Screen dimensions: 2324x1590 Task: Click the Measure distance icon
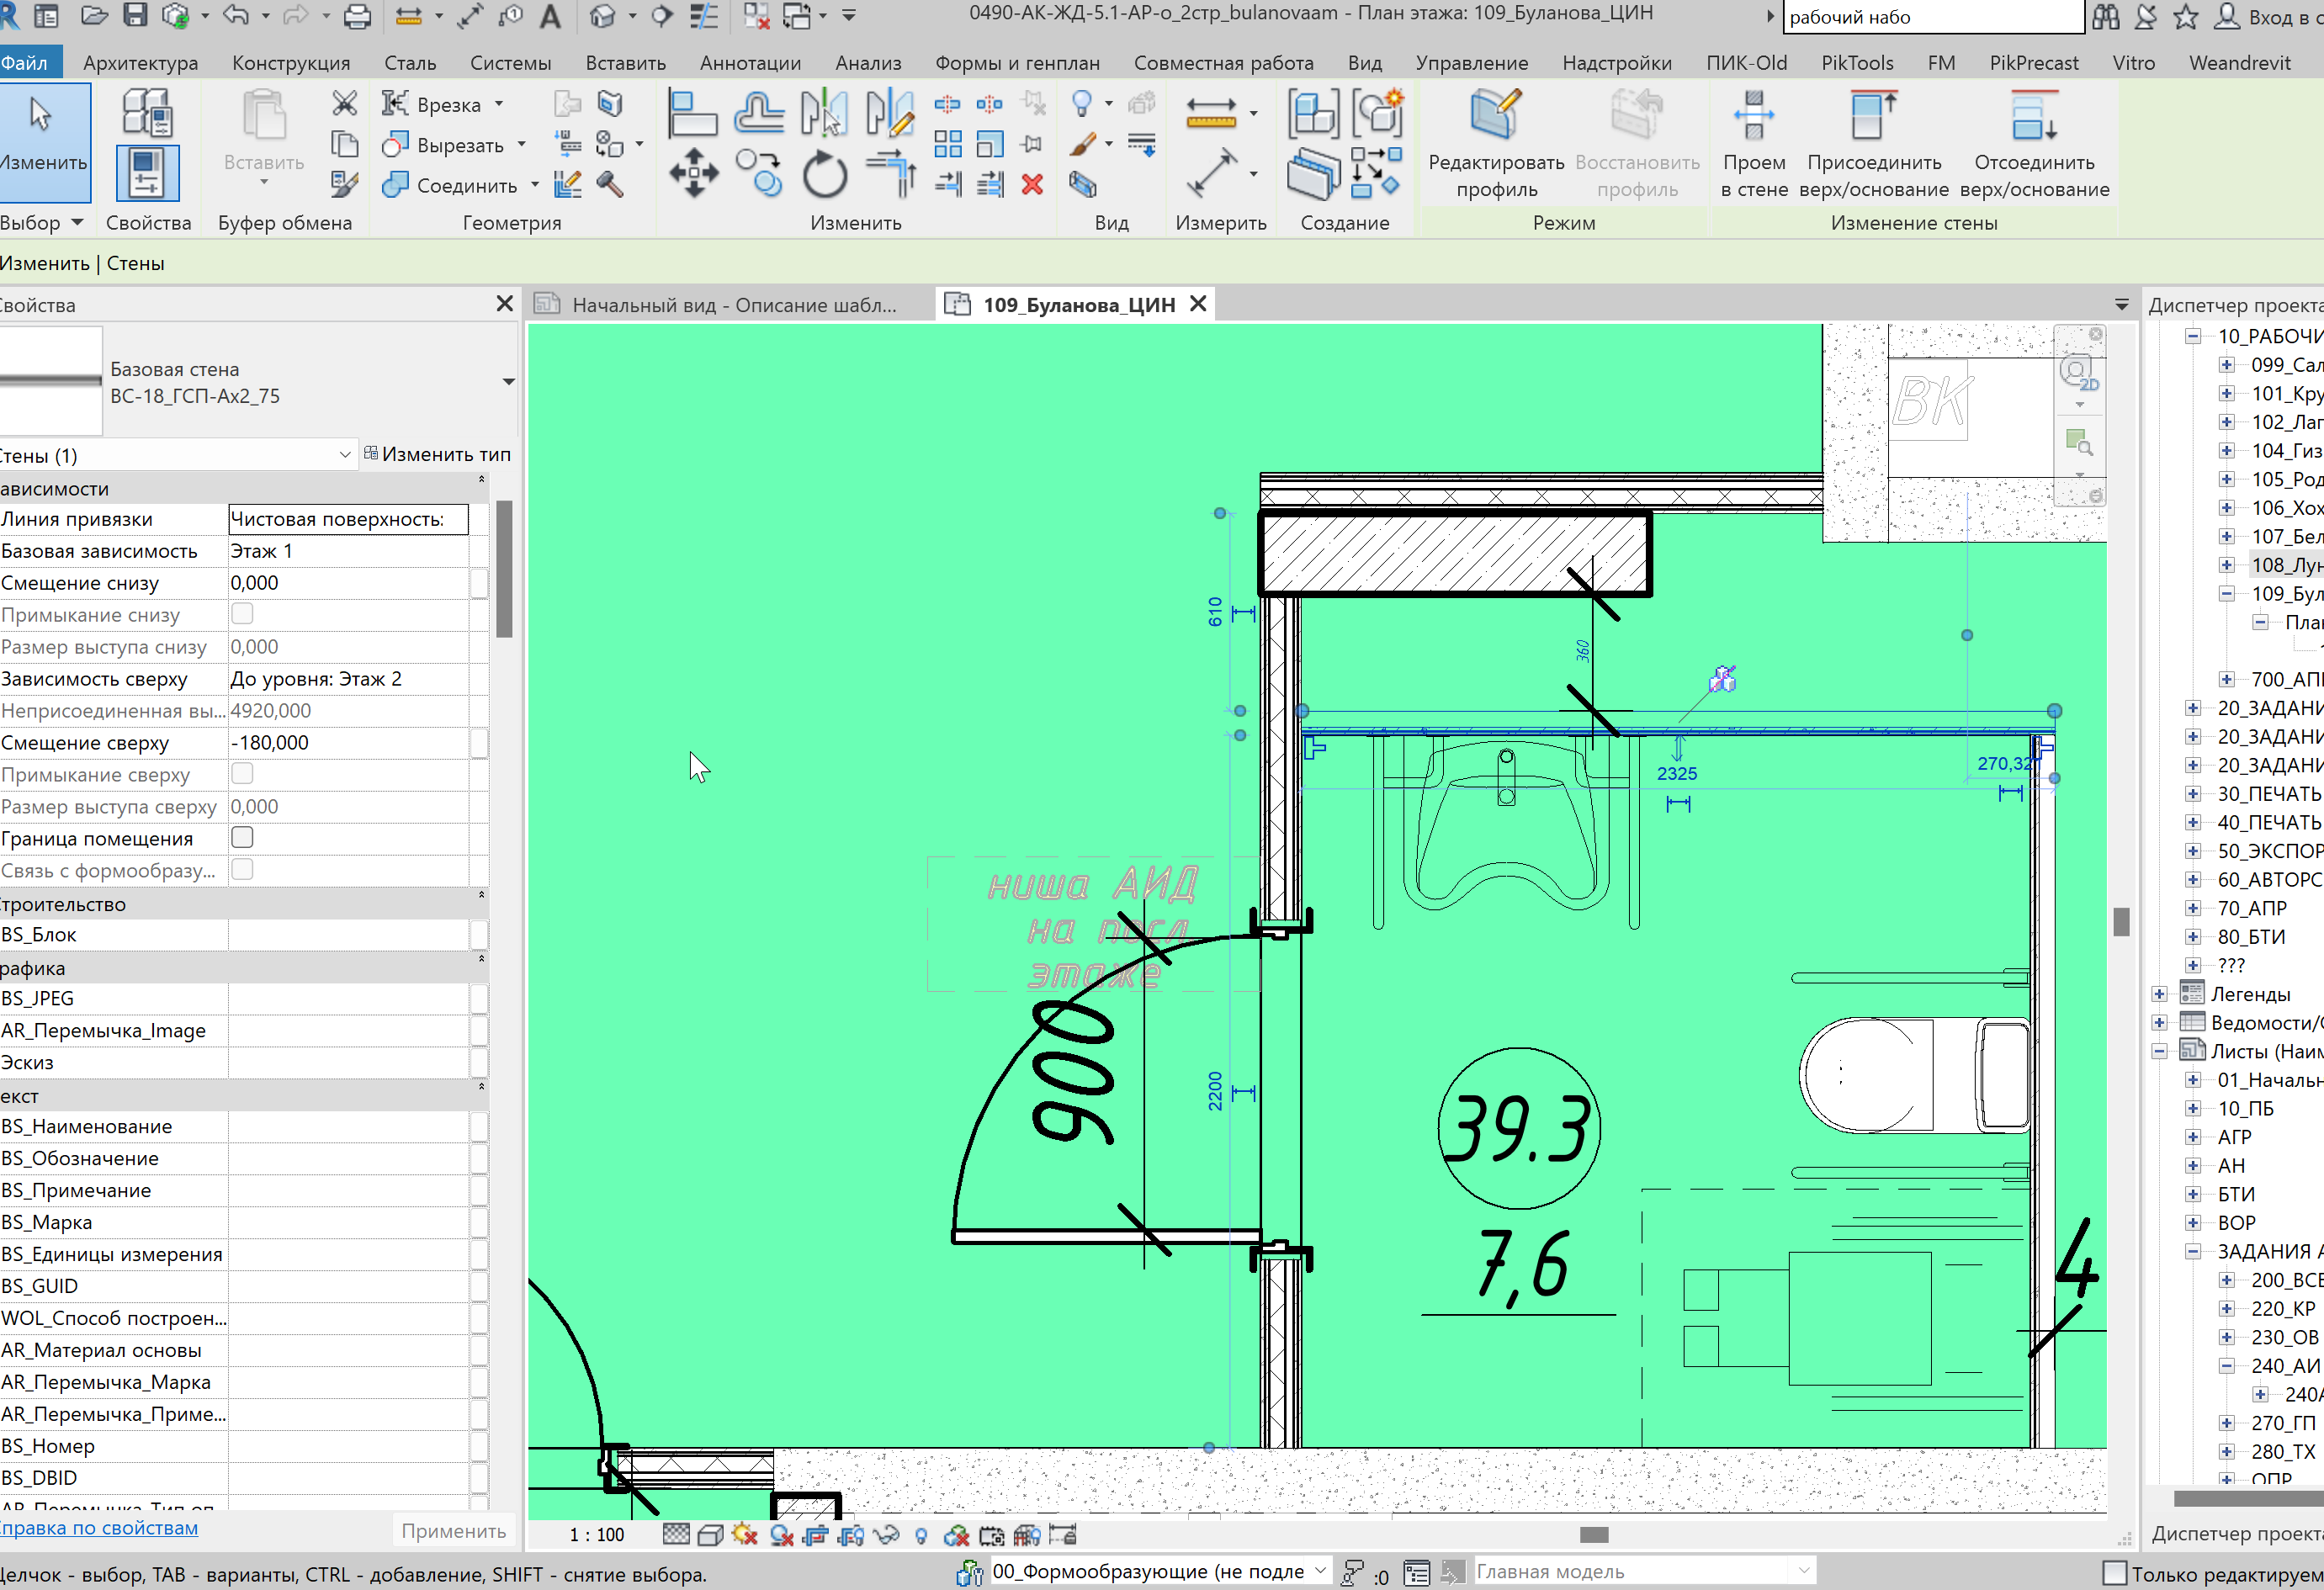tap(1211, 114)
